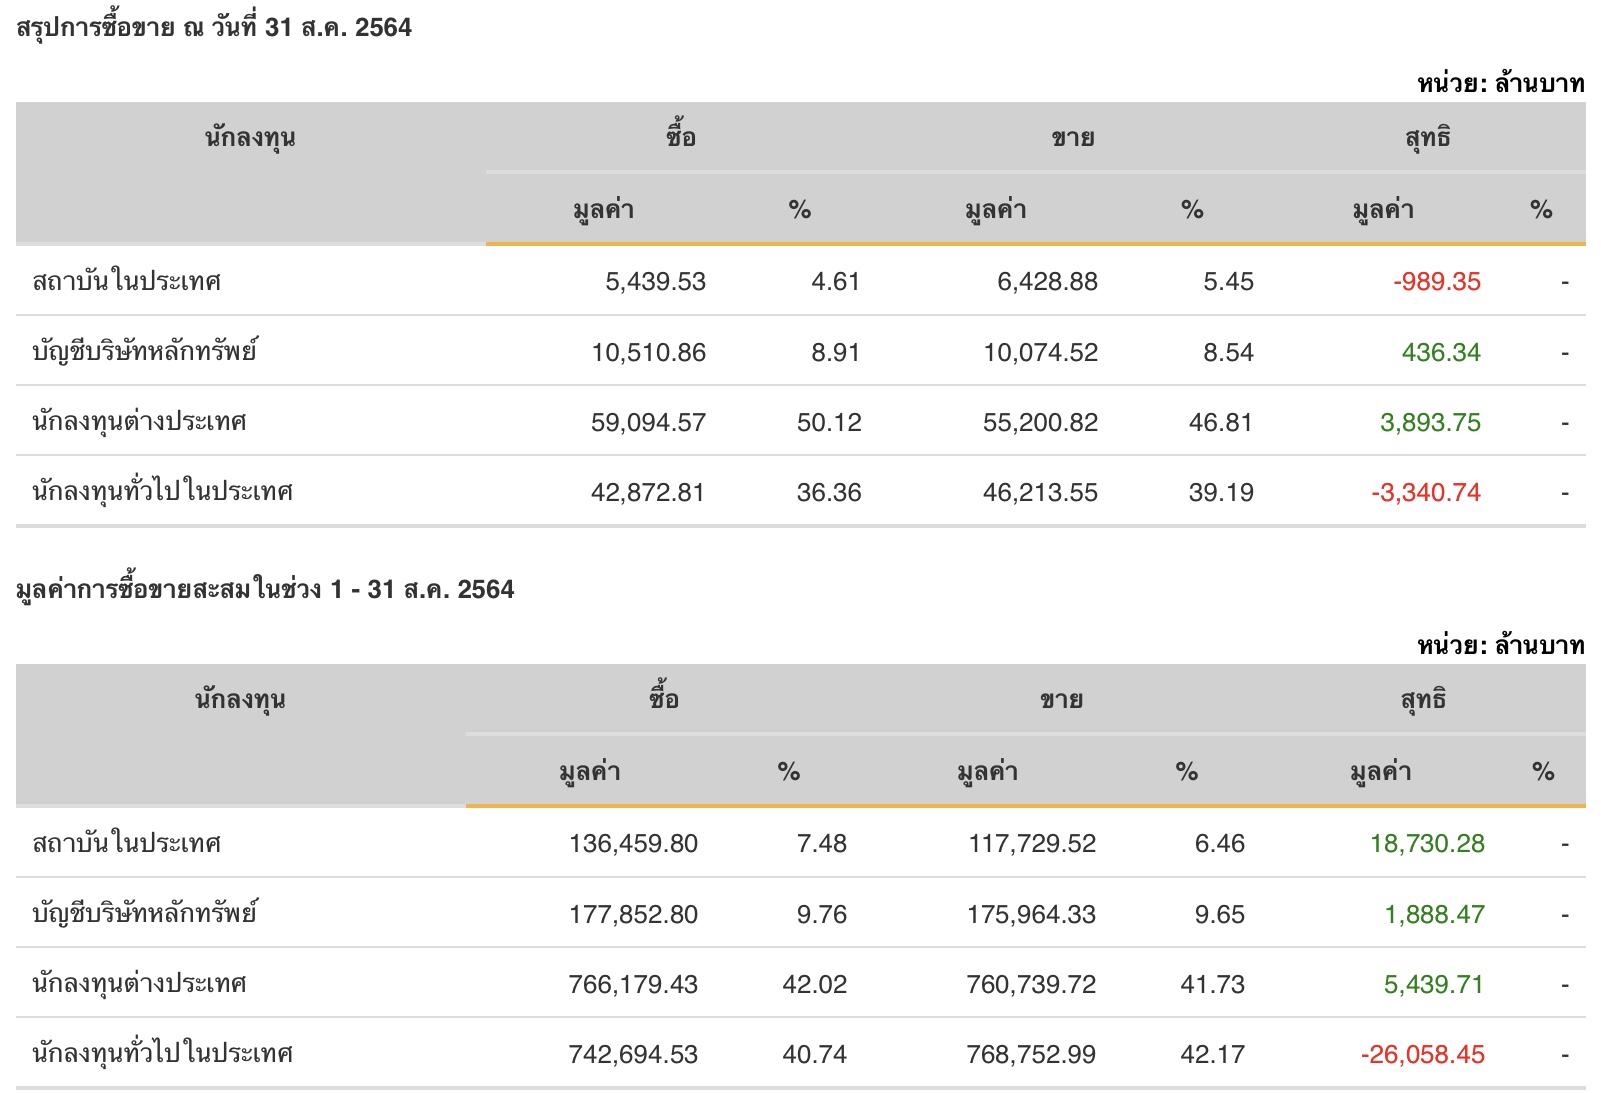
Task: Select the heading 'มูลค่าการซื้อขายสะสมในช่วง 1 - 31 ส.ค. 2564'
Action: pos(265,589)
